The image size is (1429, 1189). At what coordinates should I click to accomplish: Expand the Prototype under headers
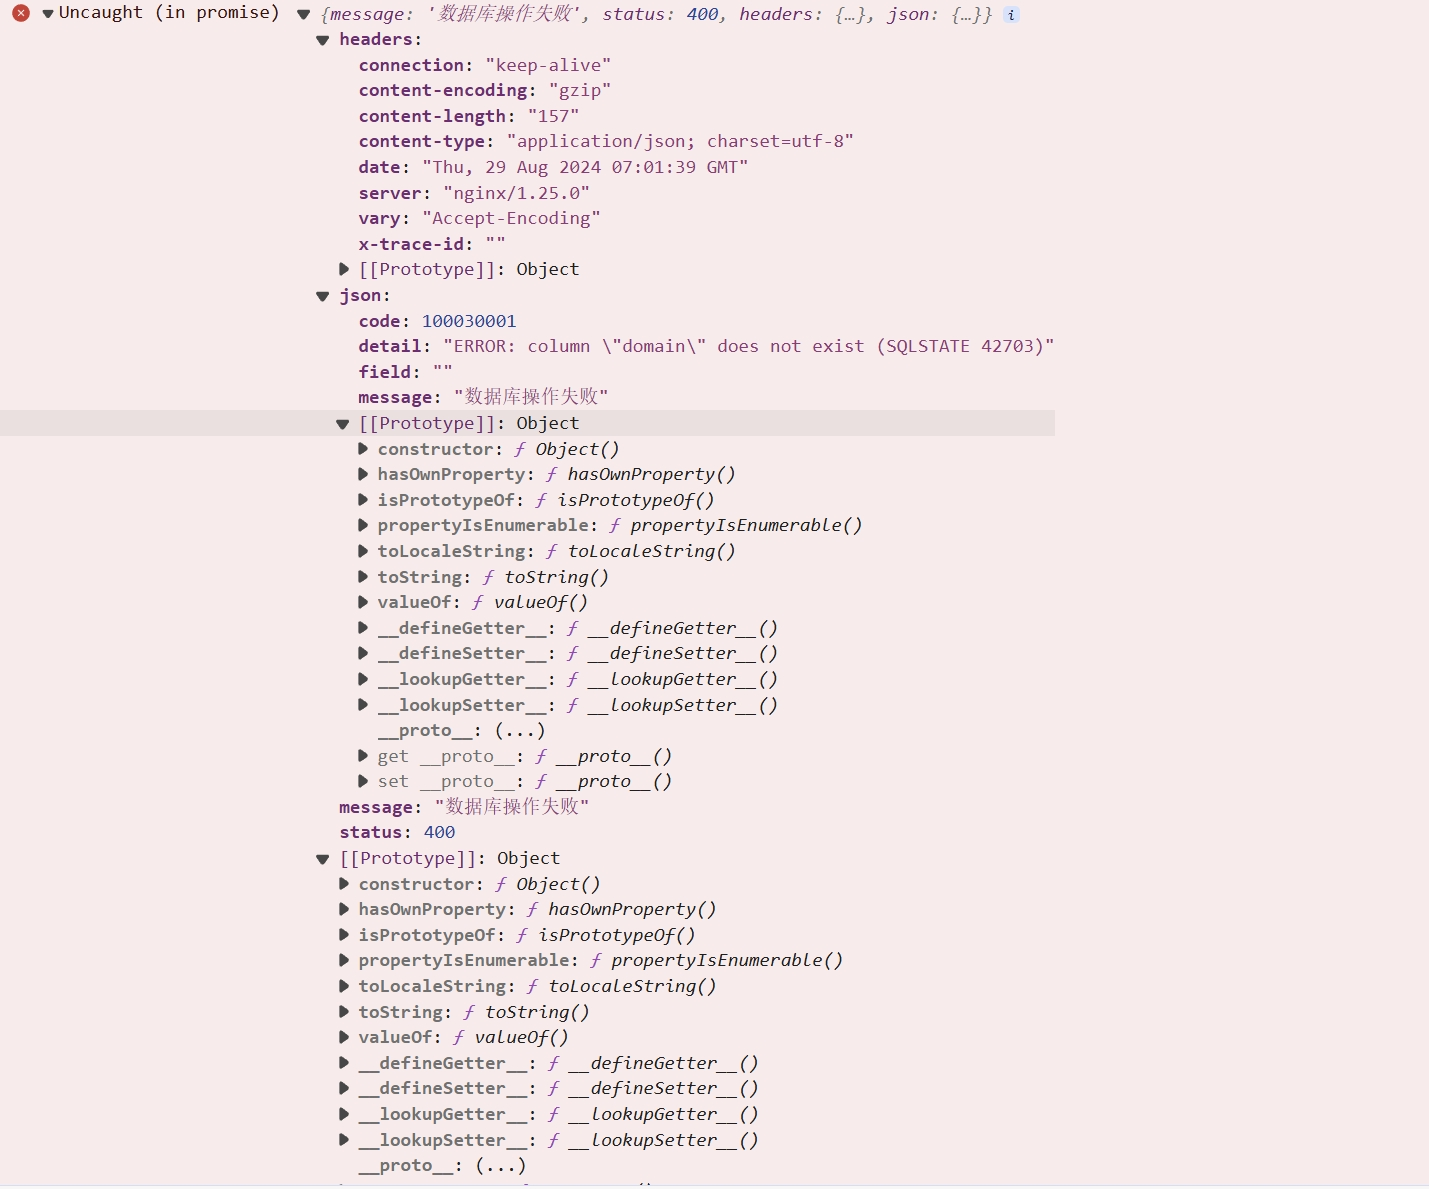344,269
